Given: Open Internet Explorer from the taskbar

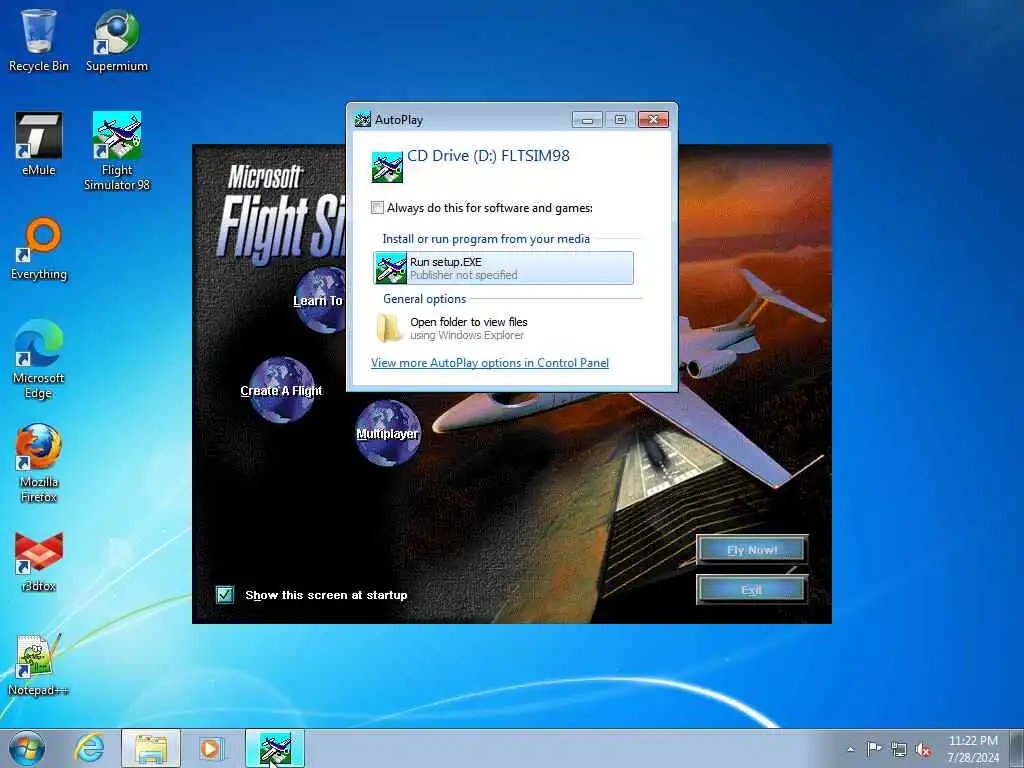Looking at the screenshot, I should (89, 749).
